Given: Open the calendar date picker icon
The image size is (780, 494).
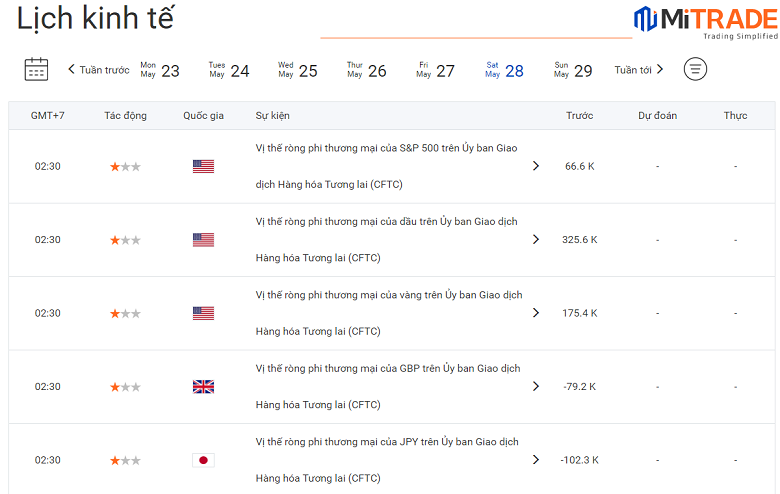Looking at the screenshot, I should 36,69.
